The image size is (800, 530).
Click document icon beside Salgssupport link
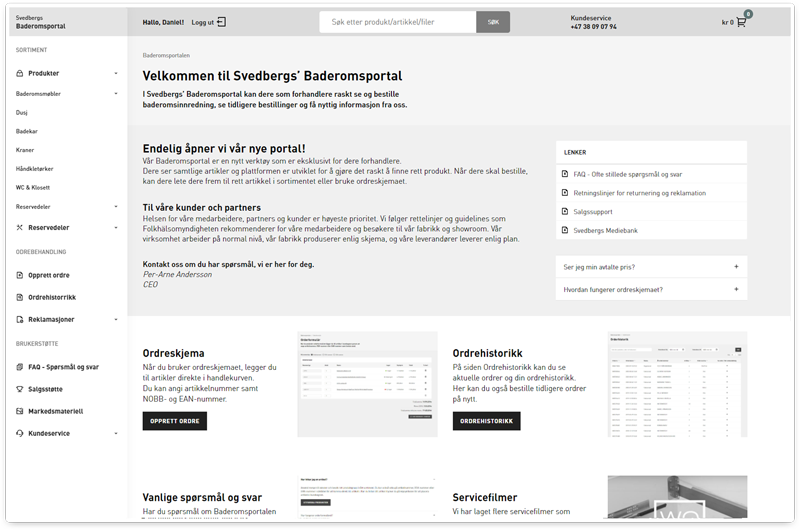click(x=565, y=211)
